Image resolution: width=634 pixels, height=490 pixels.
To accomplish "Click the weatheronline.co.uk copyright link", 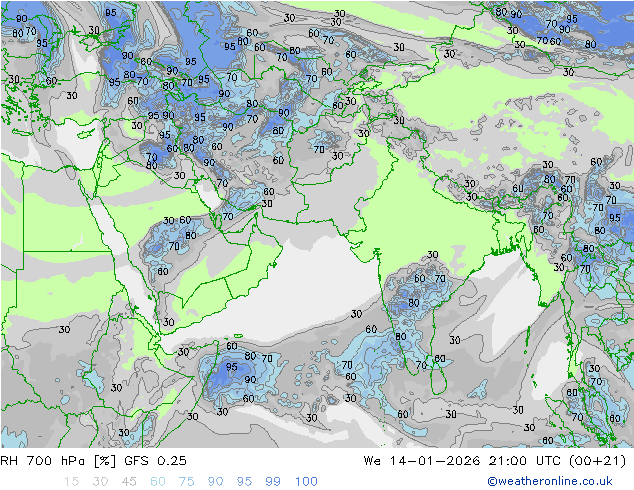I will click(550, 481).
